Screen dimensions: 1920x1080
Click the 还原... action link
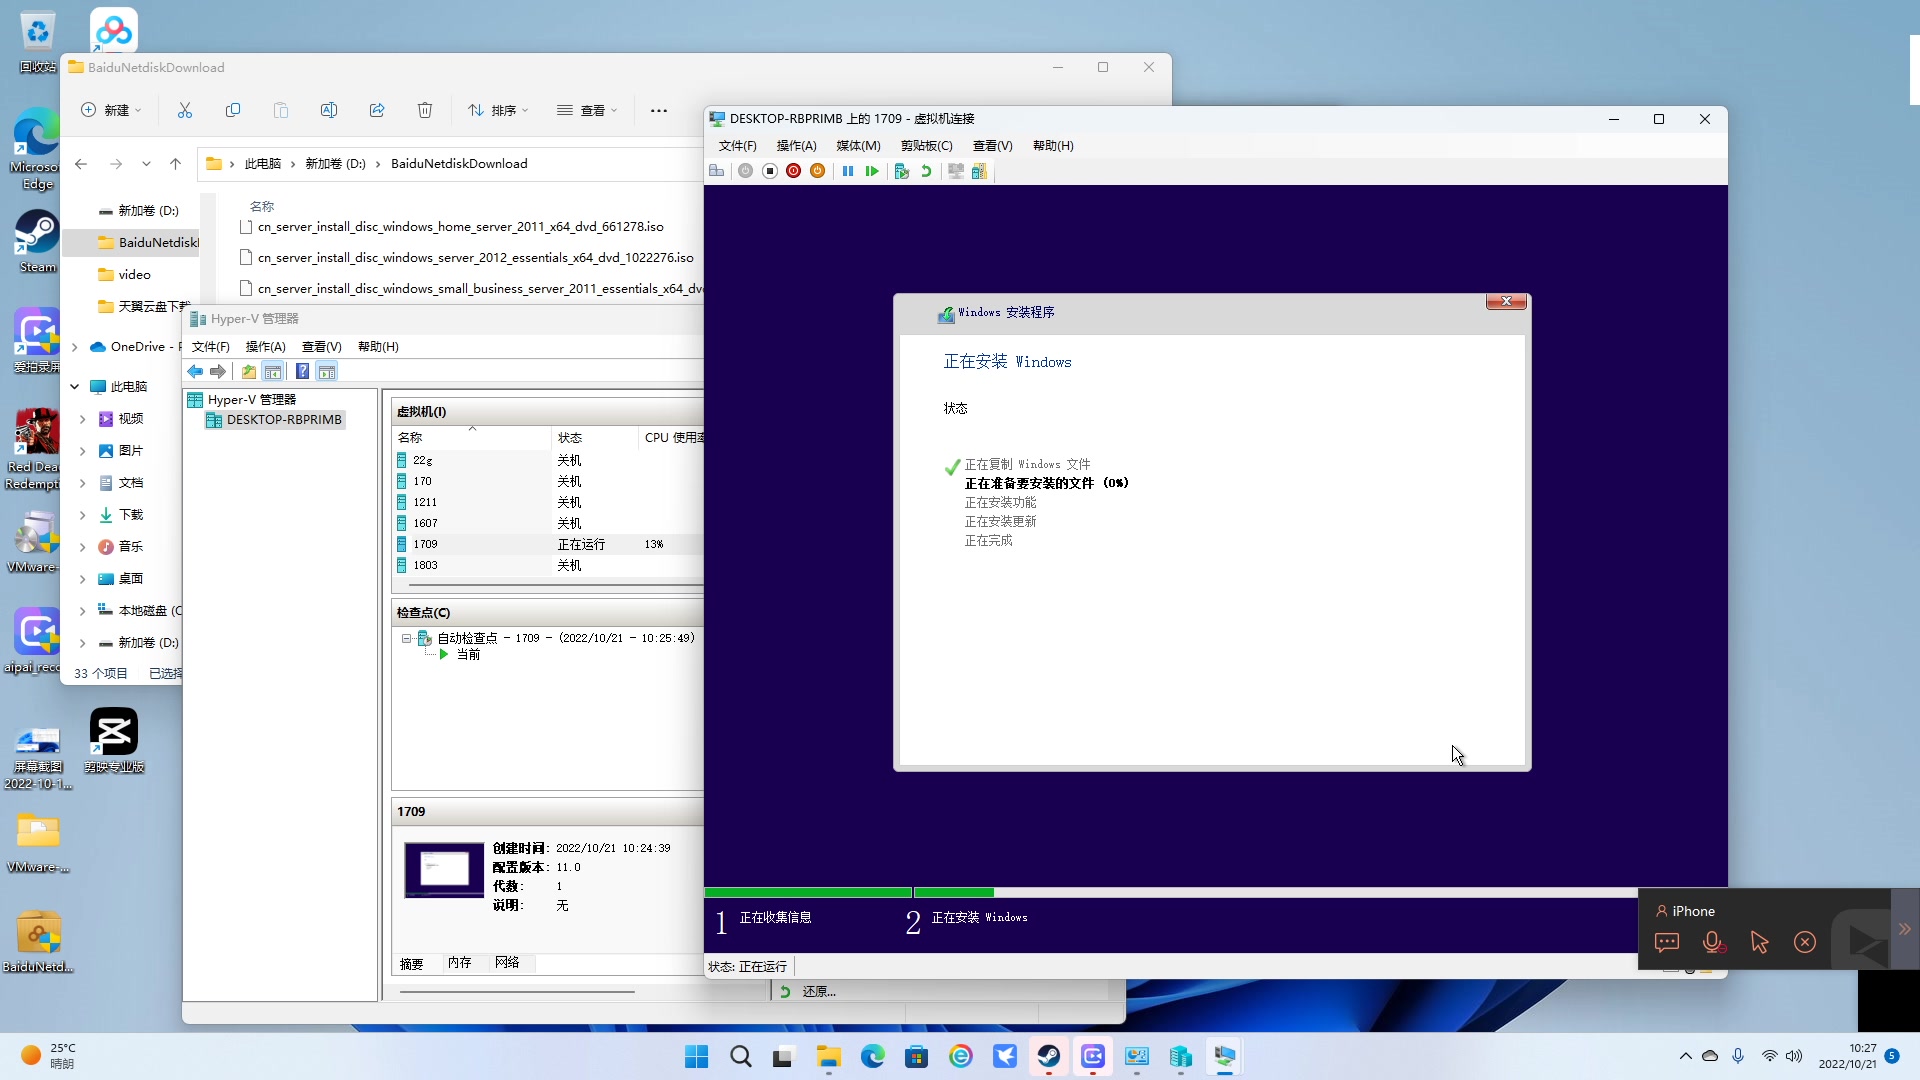point(819,992)
